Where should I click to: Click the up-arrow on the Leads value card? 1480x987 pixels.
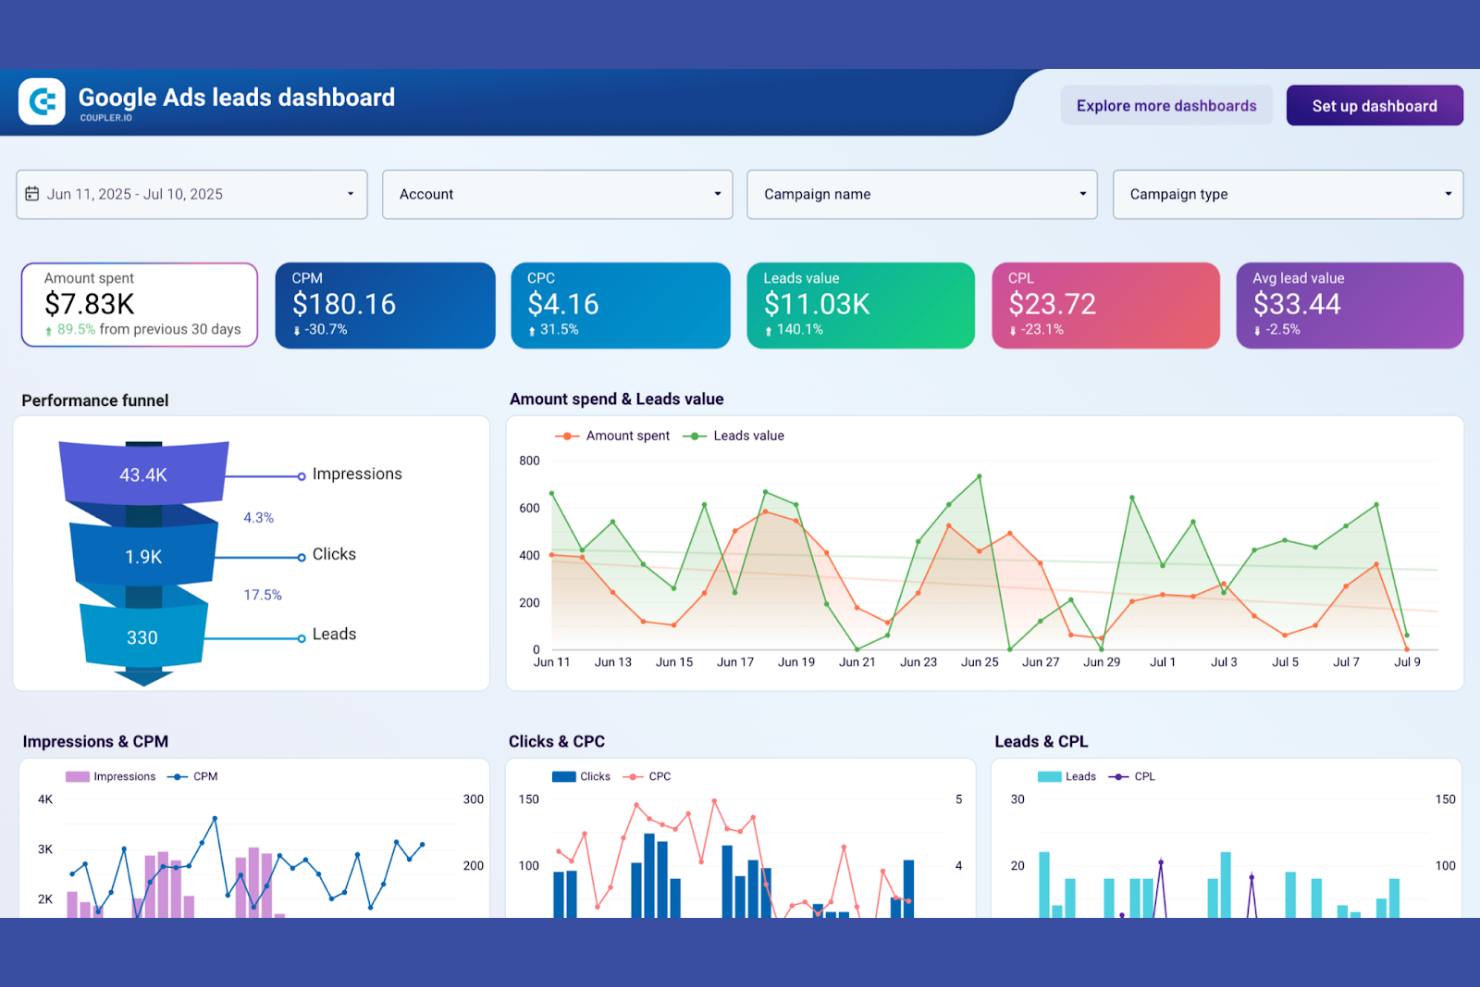point(767,329)
